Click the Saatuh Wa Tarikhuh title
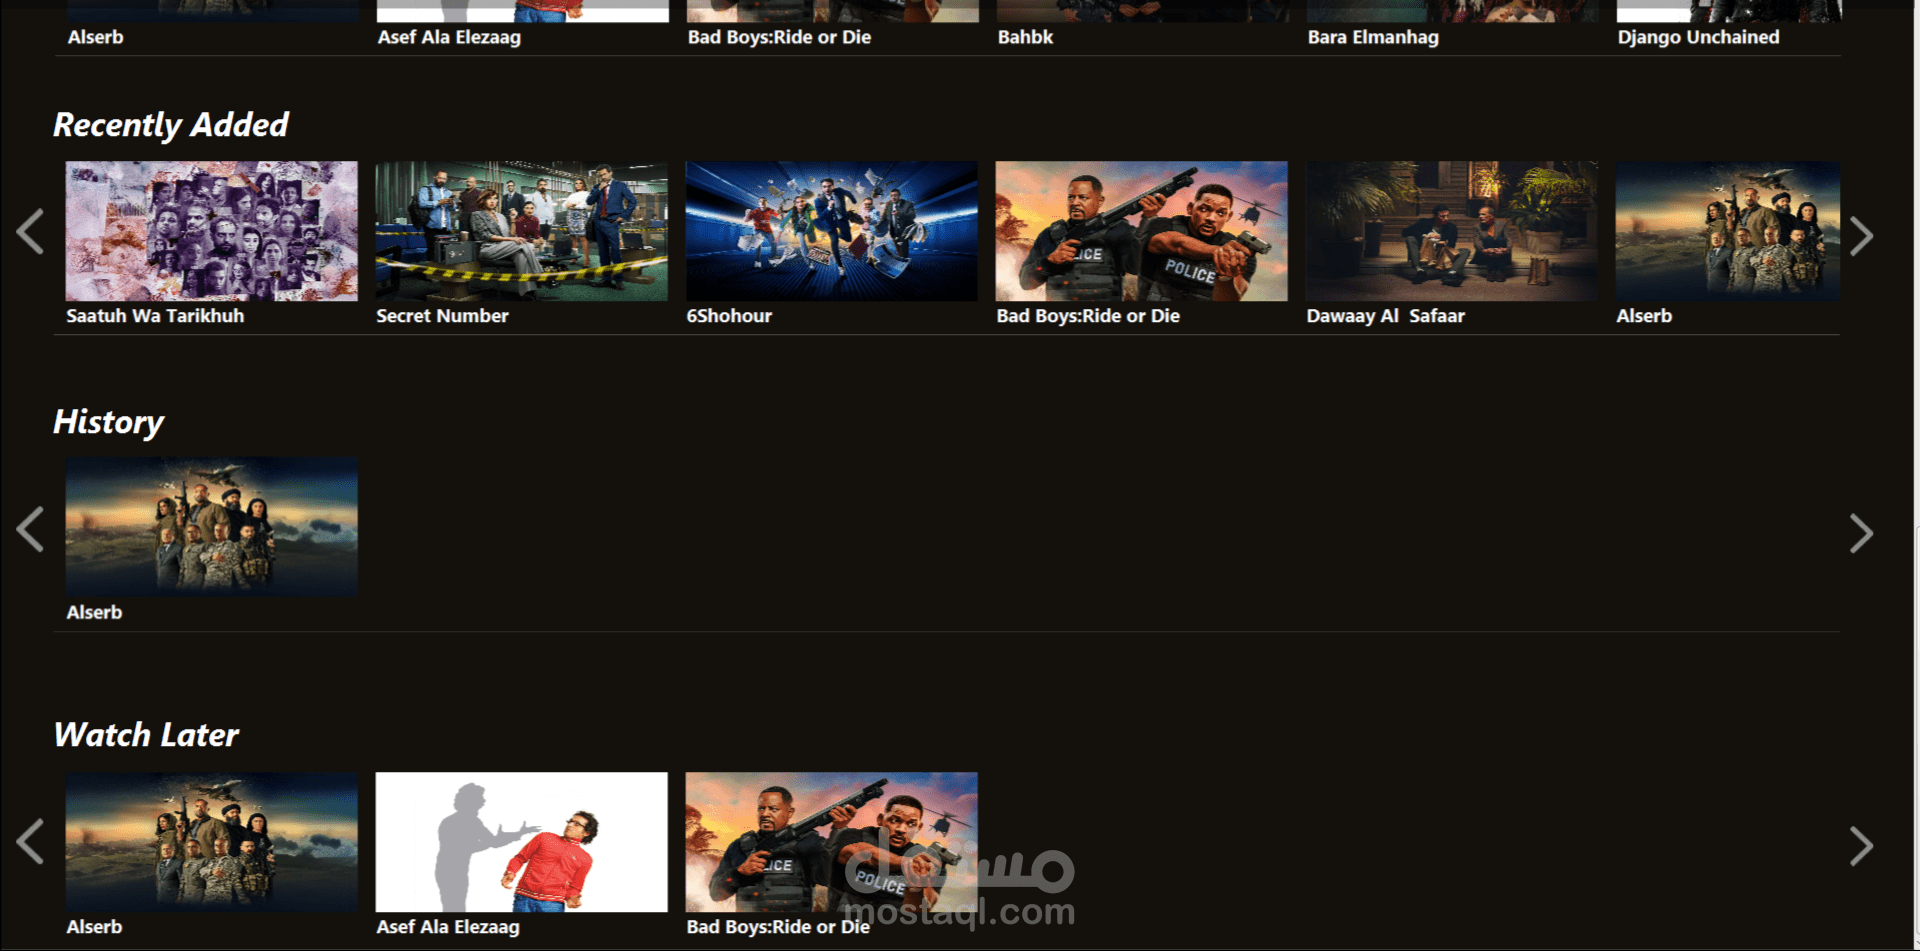Screen dimensions: 1920x951 (x=155, y=316)
